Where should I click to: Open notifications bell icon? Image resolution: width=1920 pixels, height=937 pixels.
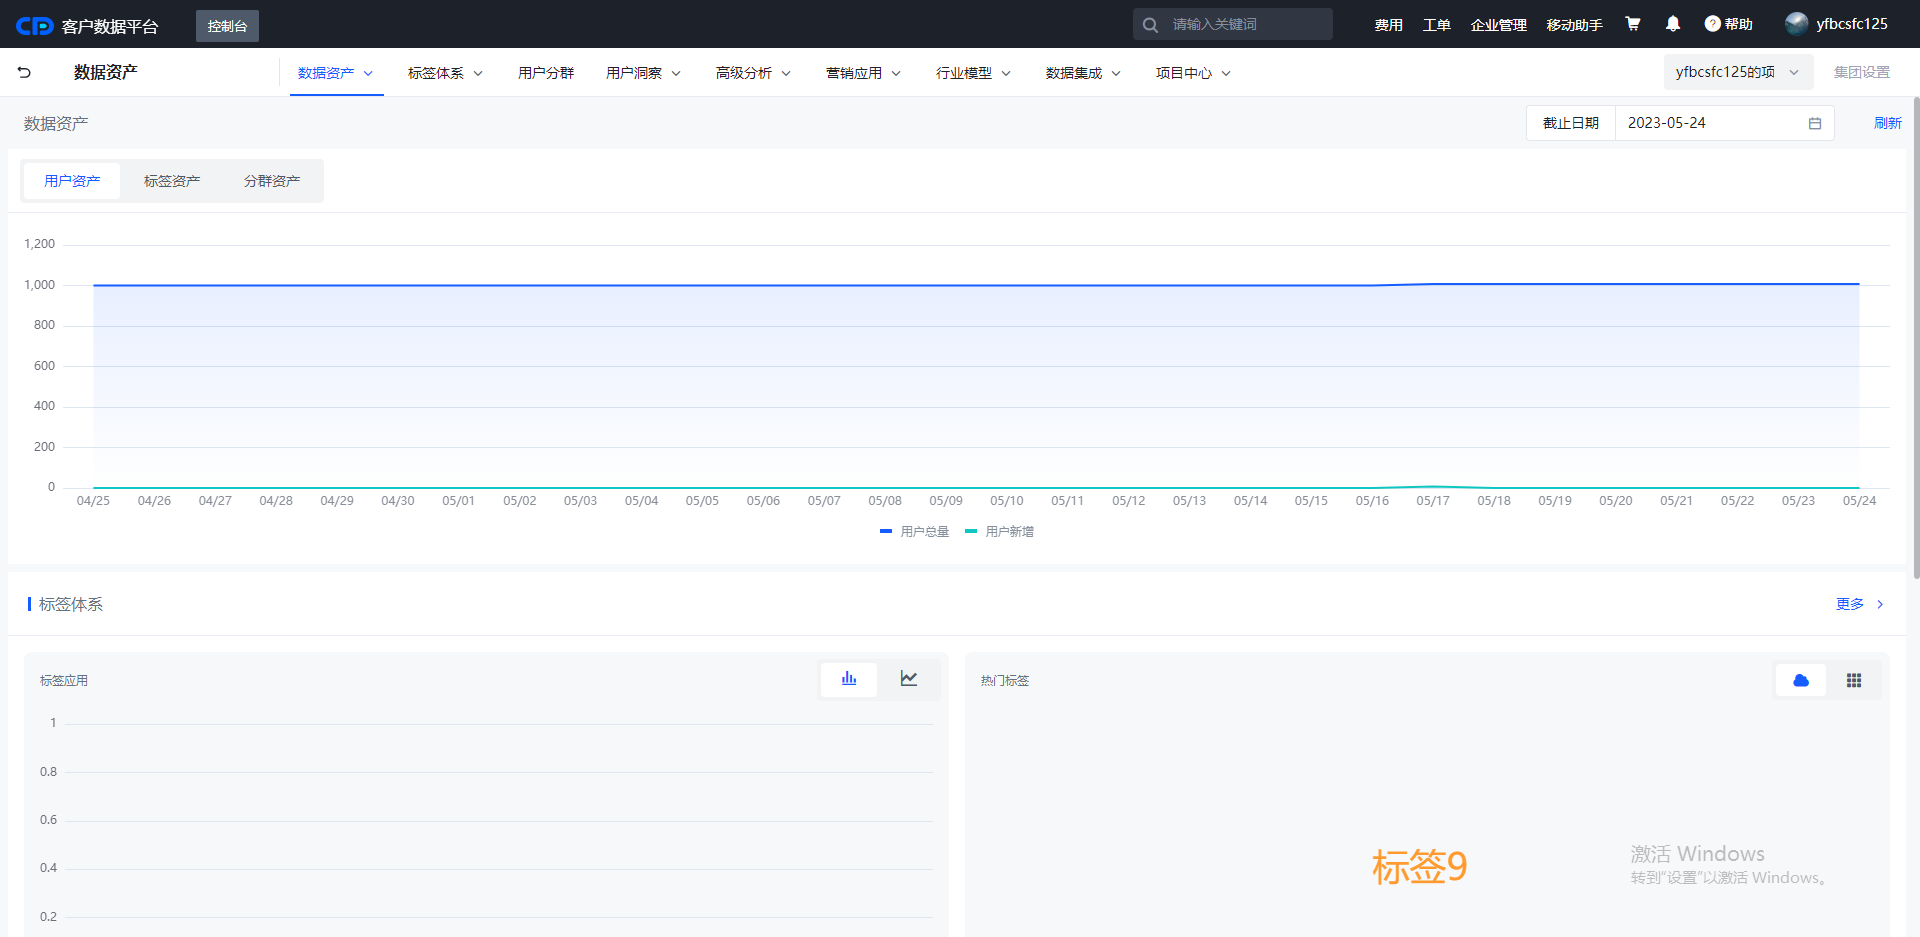(1673, 24)
